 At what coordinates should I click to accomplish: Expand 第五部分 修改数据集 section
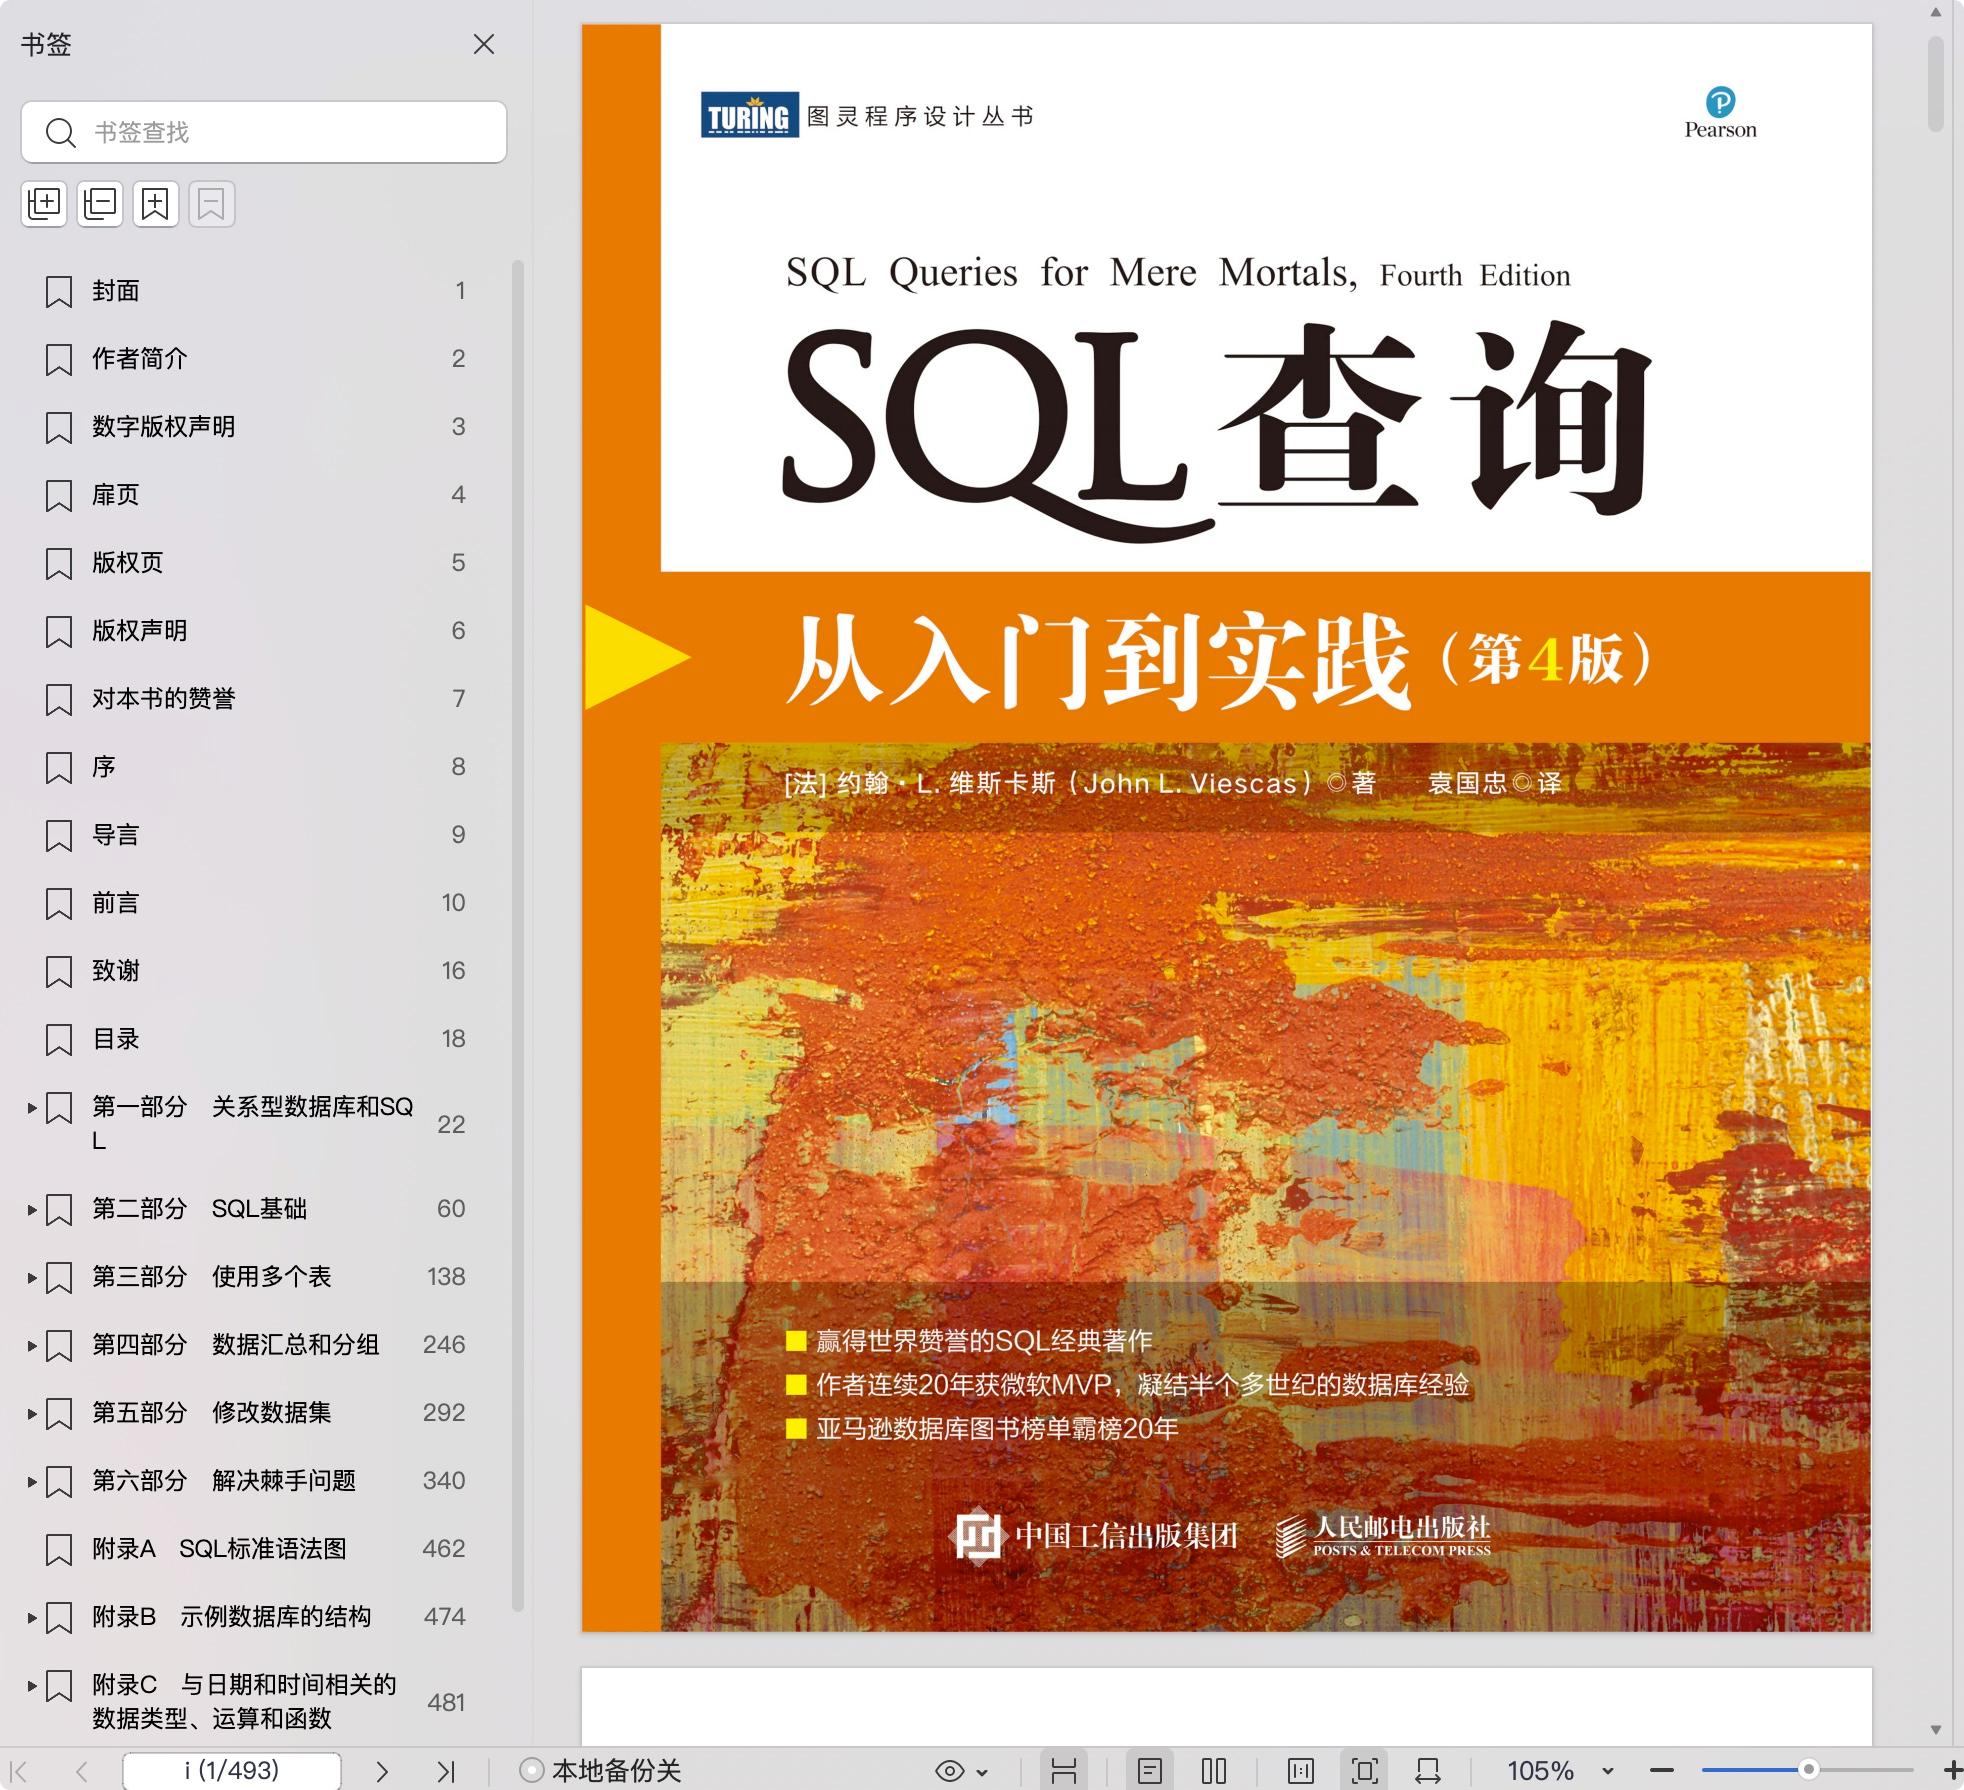click(32, 1414)
